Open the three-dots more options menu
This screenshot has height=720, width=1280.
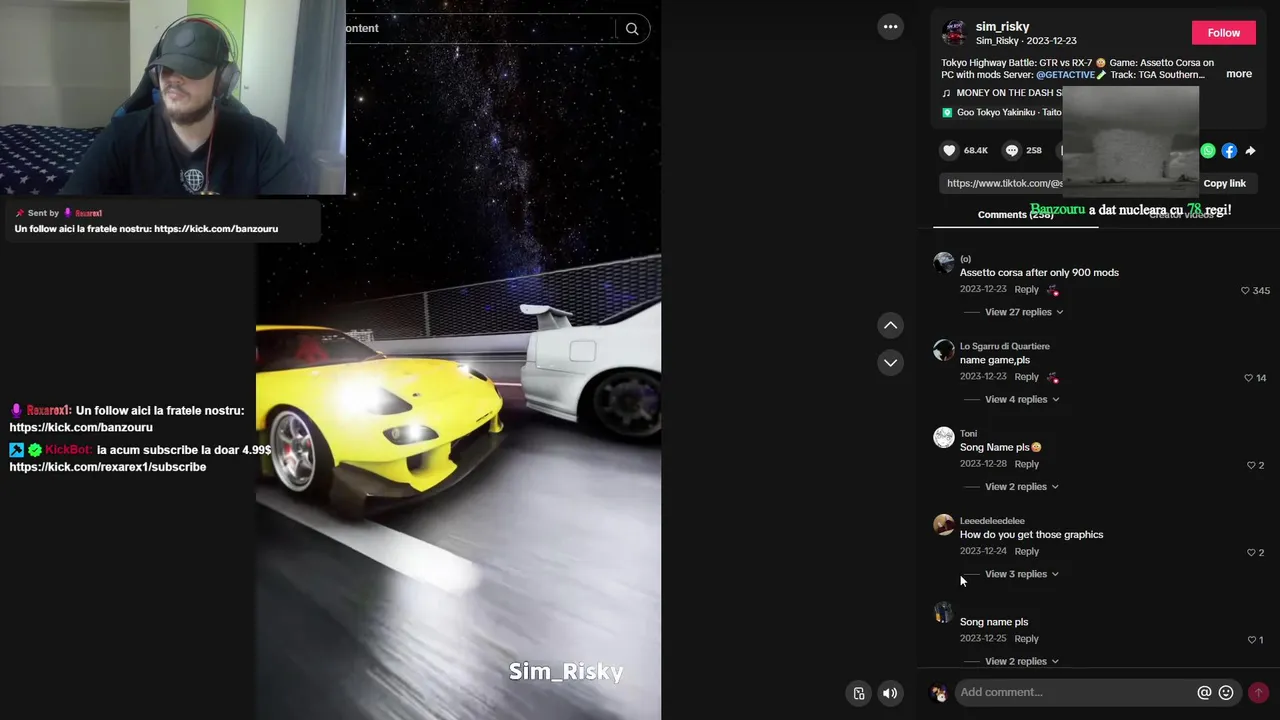coord(890,27)
